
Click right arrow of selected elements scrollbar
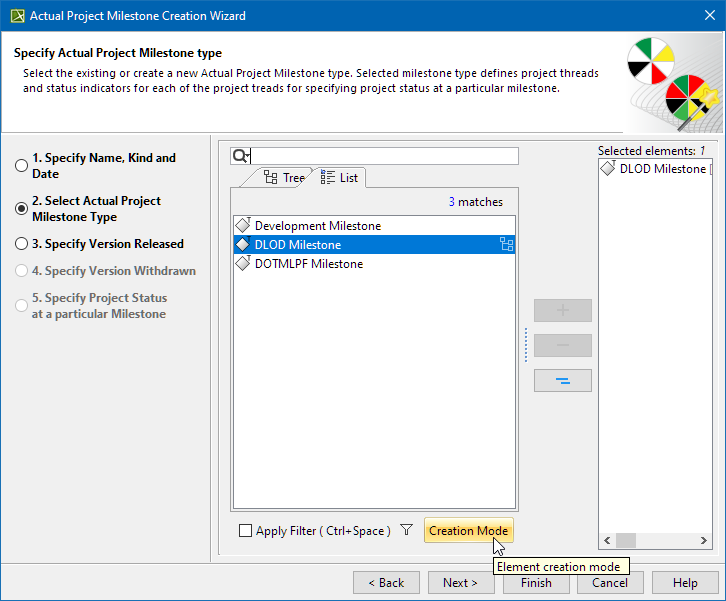[704, 540]
